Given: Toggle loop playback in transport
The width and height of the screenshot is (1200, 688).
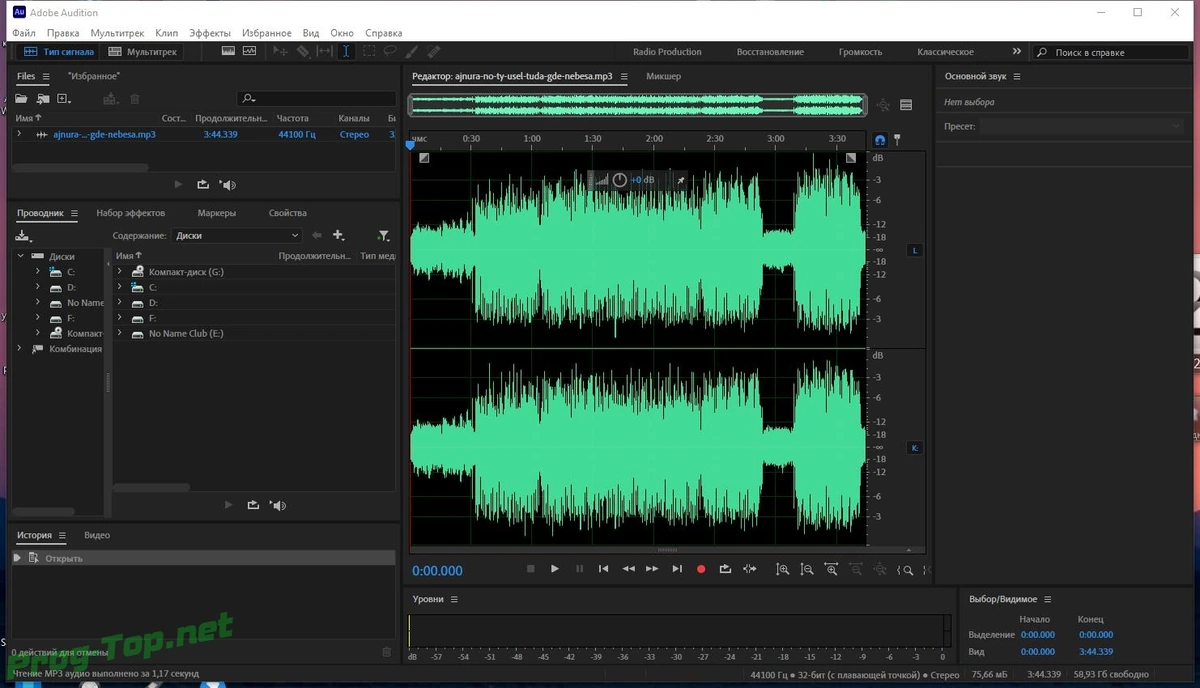Looking at the screenshot, I should (x=725, y=569).
